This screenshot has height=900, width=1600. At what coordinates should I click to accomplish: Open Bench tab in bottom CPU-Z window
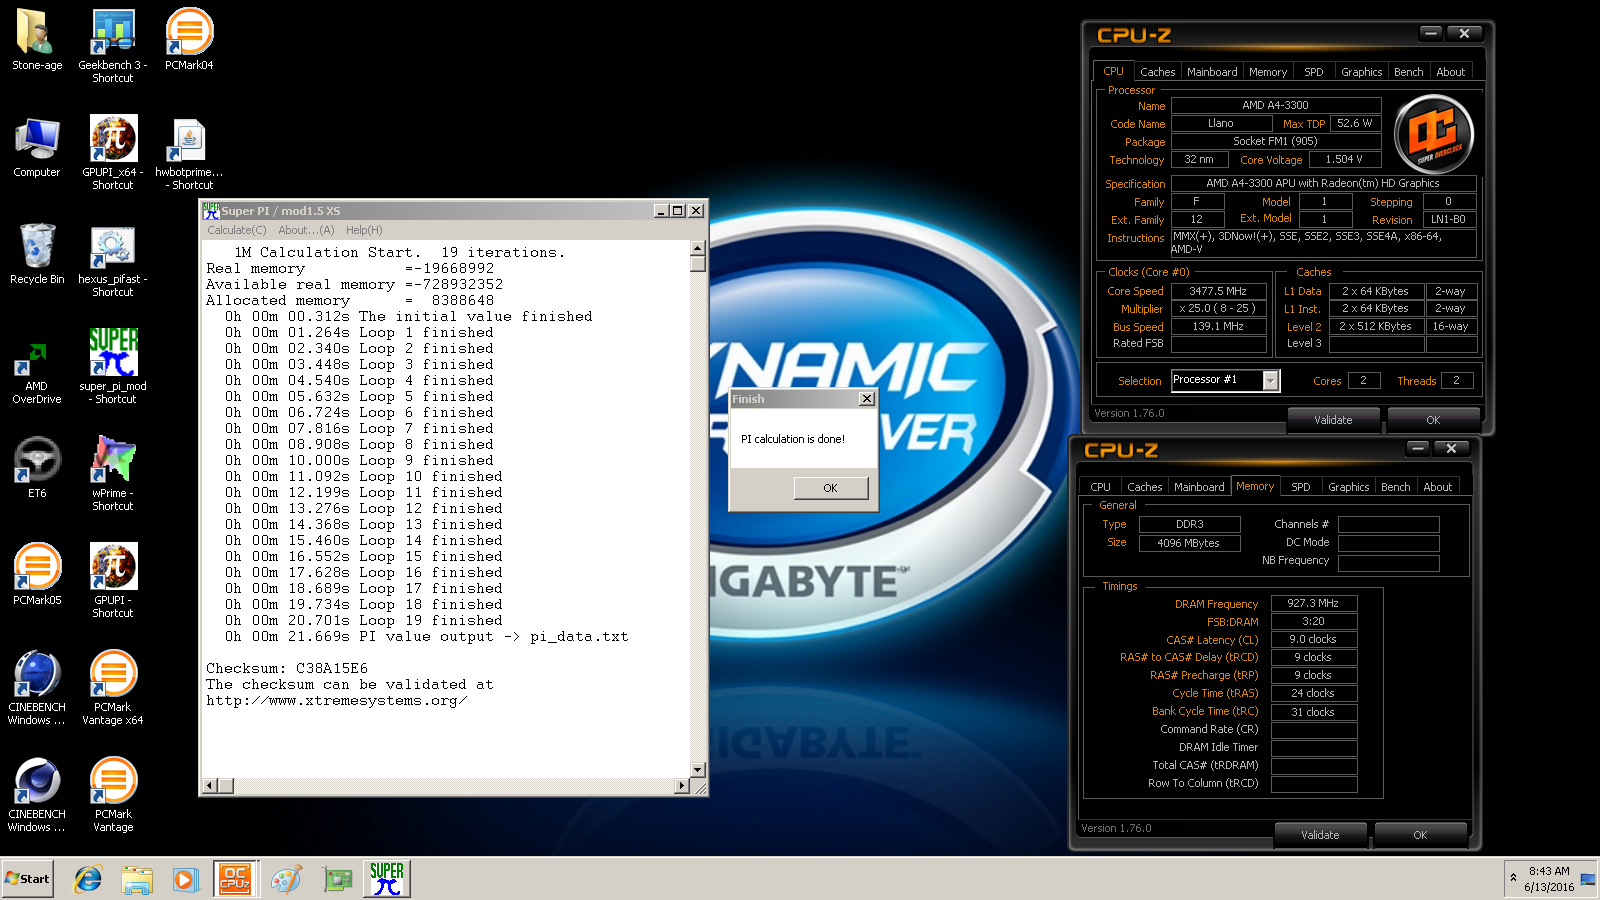pos(1395,487)
